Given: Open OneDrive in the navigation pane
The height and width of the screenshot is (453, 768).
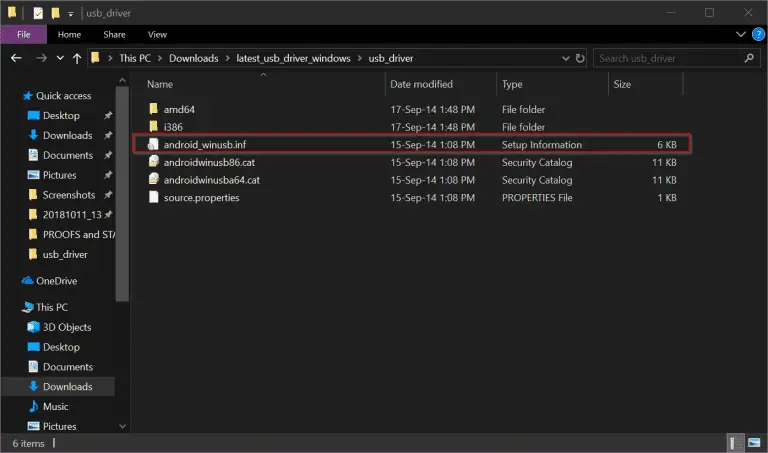Looking at the screenshot, I should (56, 281).
